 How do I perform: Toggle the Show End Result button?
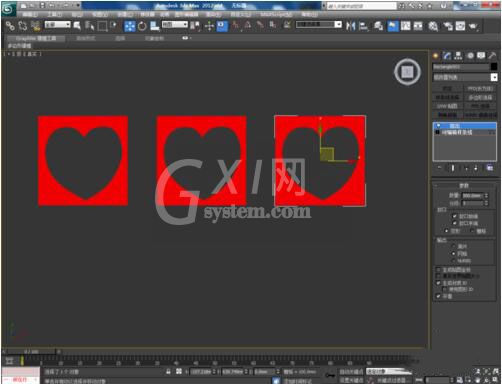(x=453, y=168)
